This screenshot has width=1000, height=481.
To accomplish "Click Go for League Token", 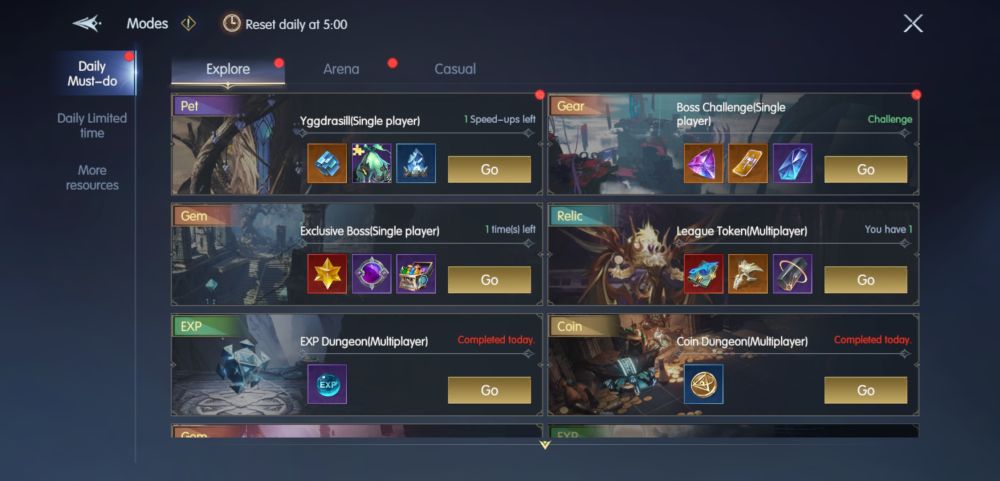I will (x=865, y=280).
